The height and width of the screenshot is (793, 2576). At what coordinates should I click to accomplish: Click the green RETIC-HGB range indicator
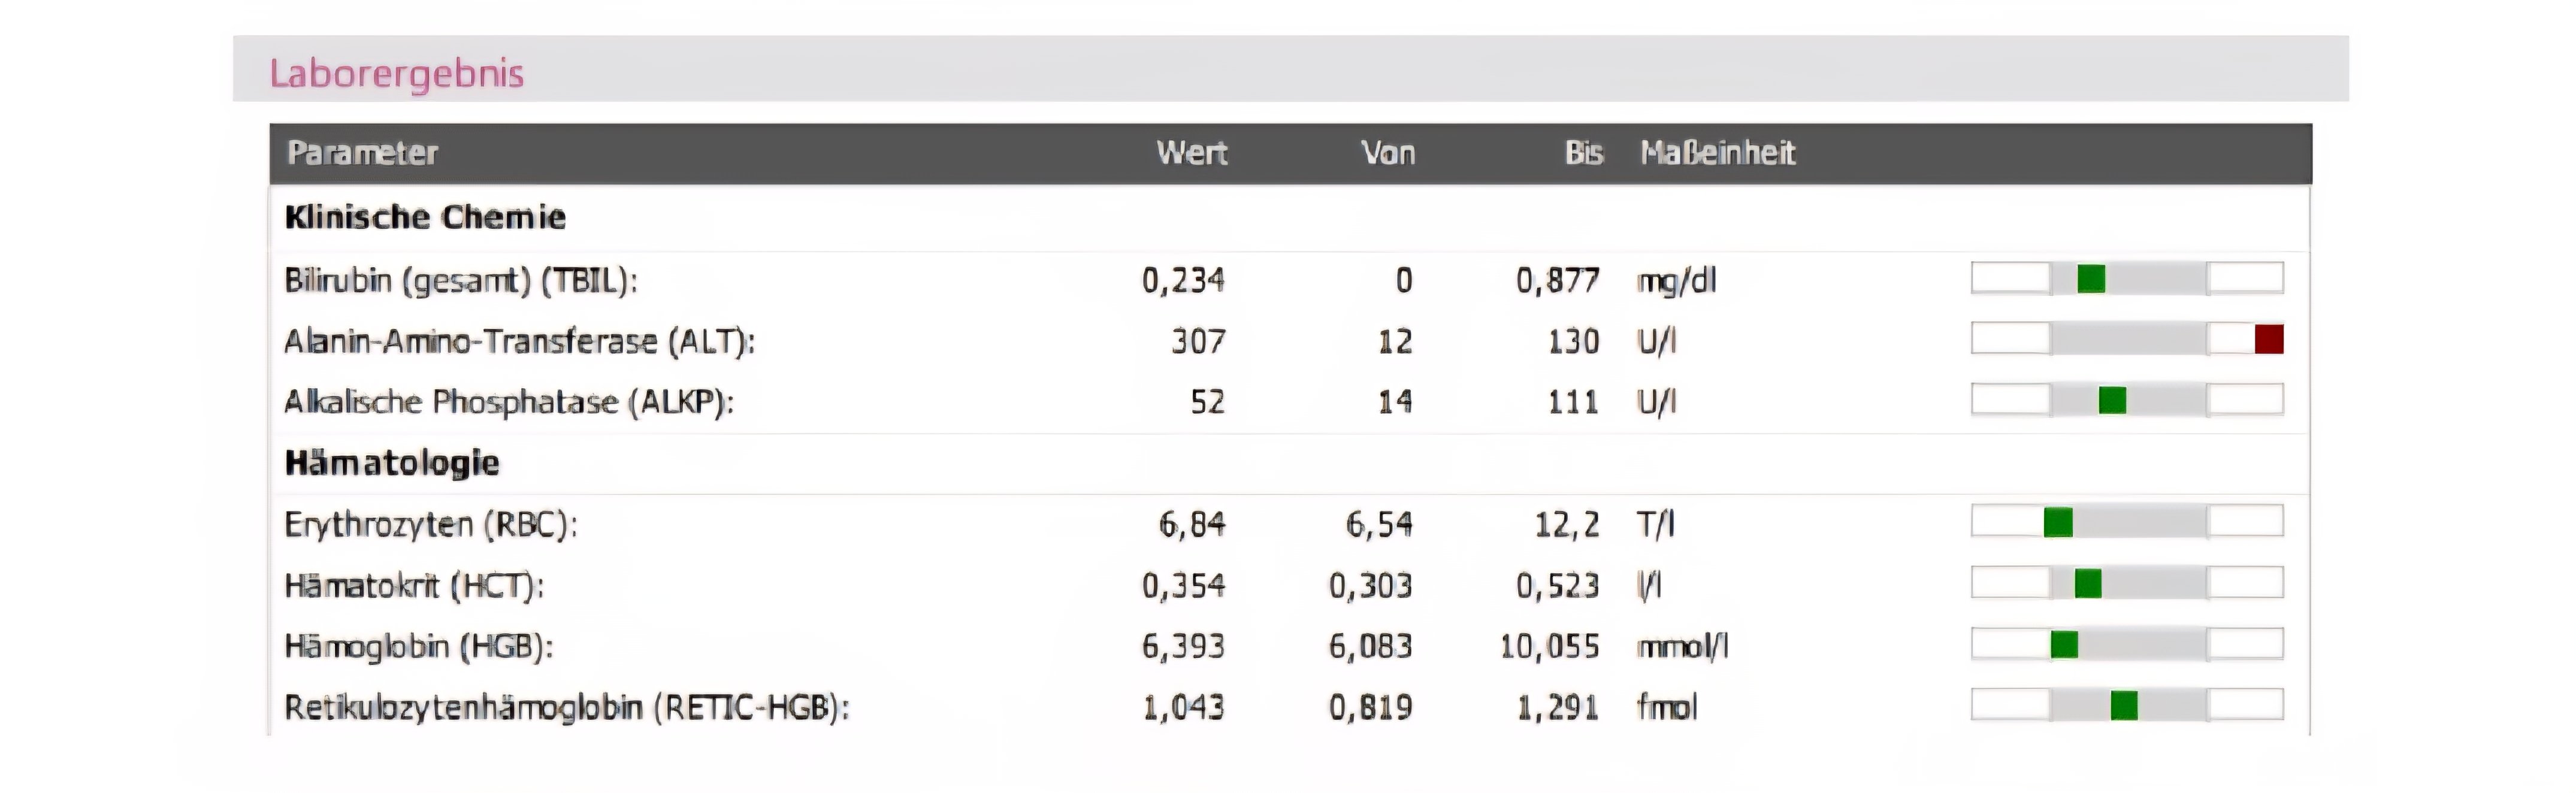coord(2124,705)
